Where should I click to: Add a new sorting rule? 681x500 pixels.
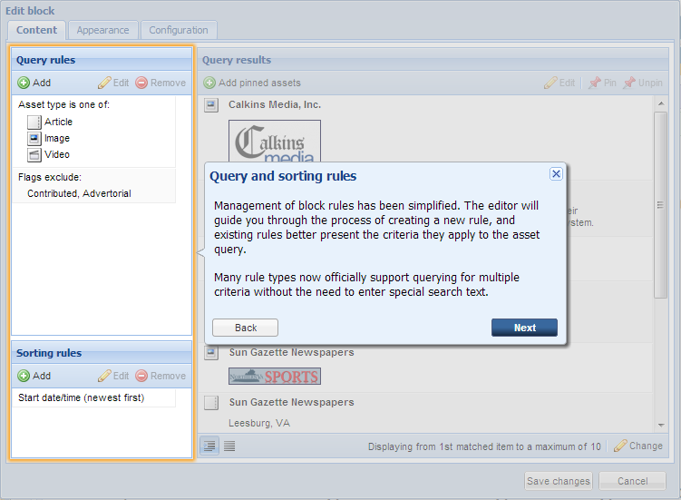coord(34,376)
